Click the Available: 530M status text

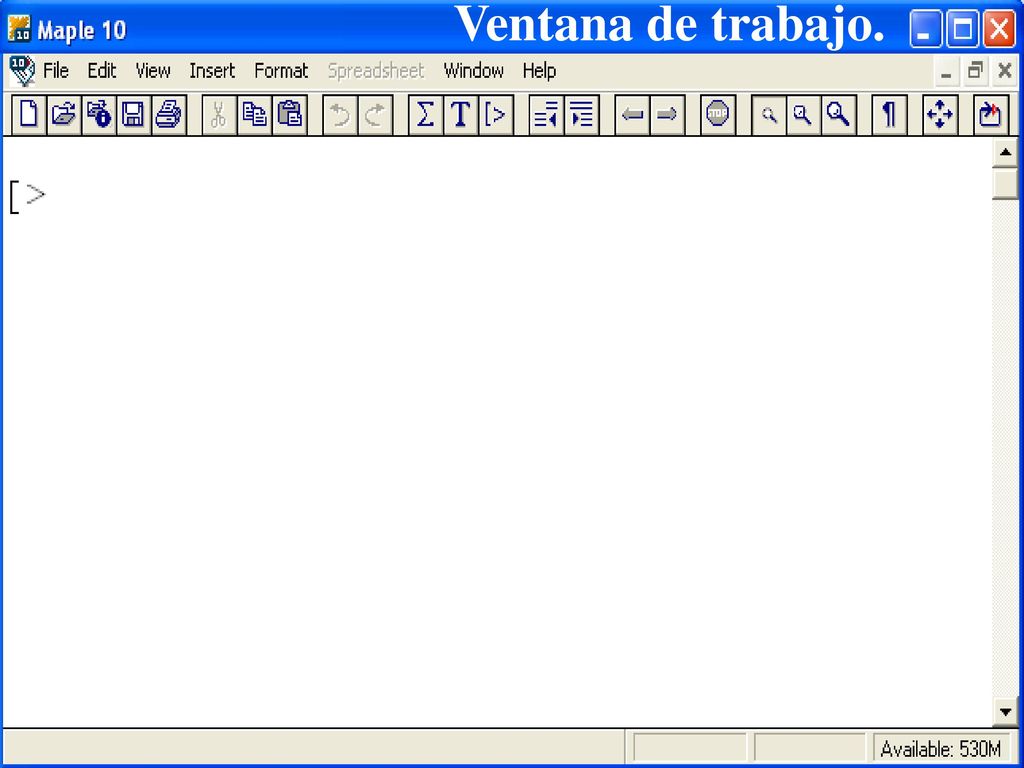[940, 748]
